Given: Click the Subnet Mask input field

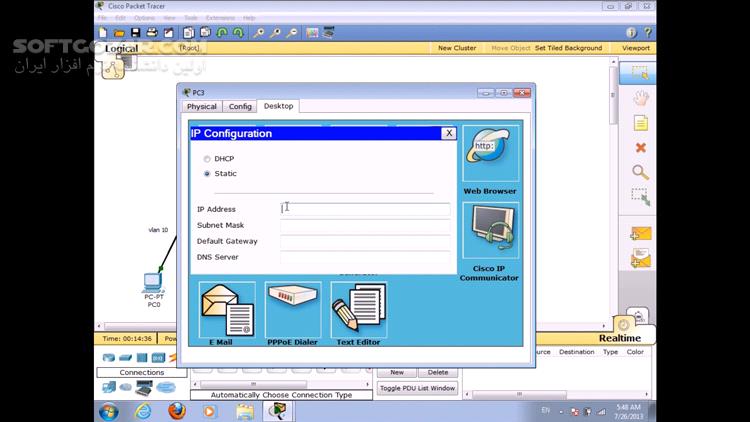Looking at the screenshot, I should (x=365, y=225).
